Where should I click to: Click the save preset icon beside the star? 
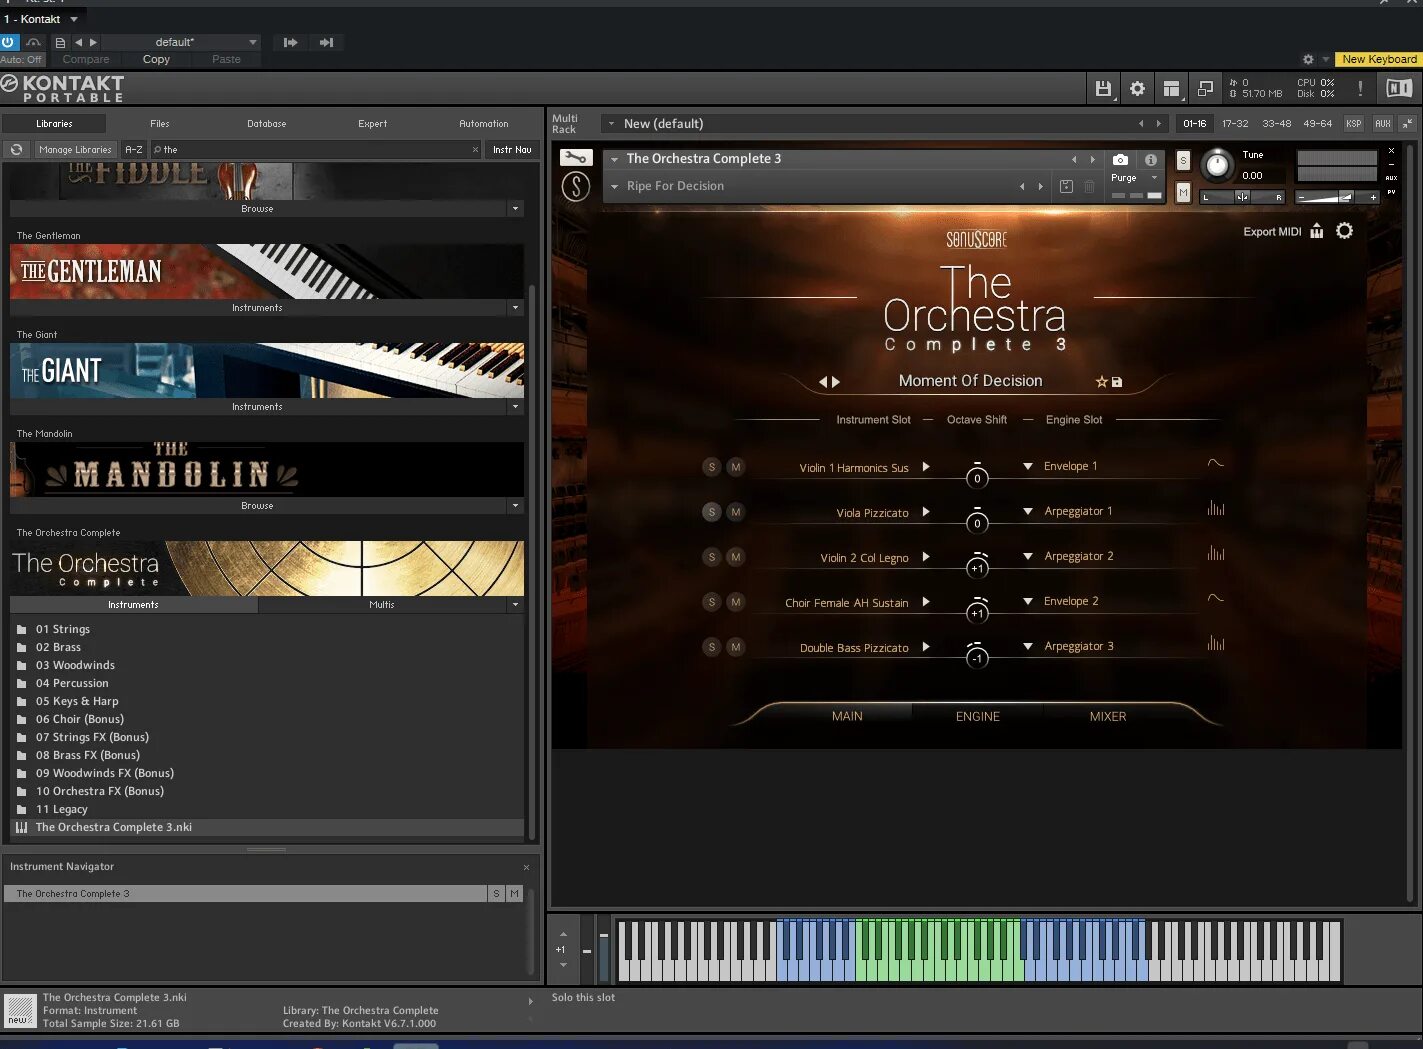click(1117, 382)
